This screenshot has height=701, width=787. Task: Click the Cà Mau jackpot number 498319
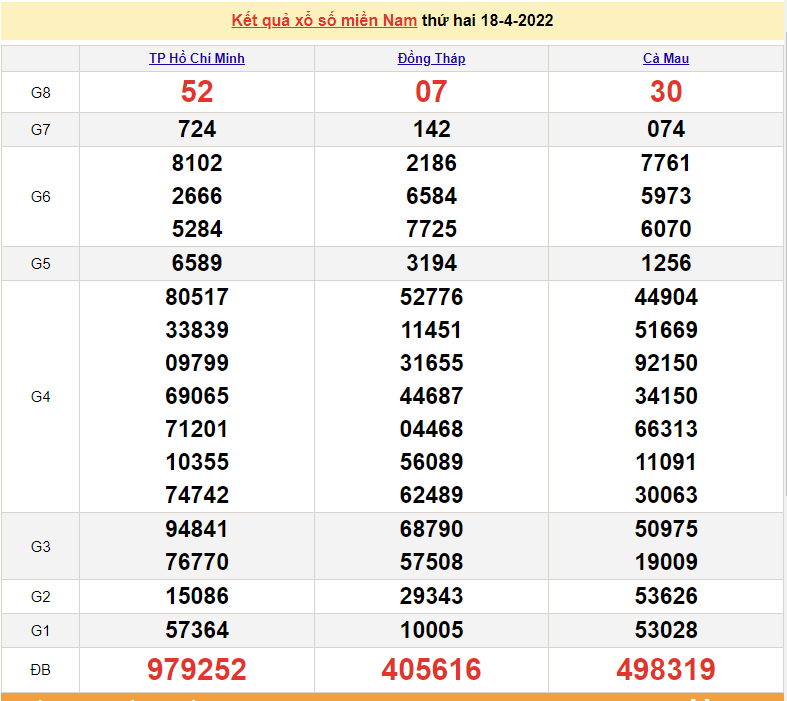tap(666, 669)
